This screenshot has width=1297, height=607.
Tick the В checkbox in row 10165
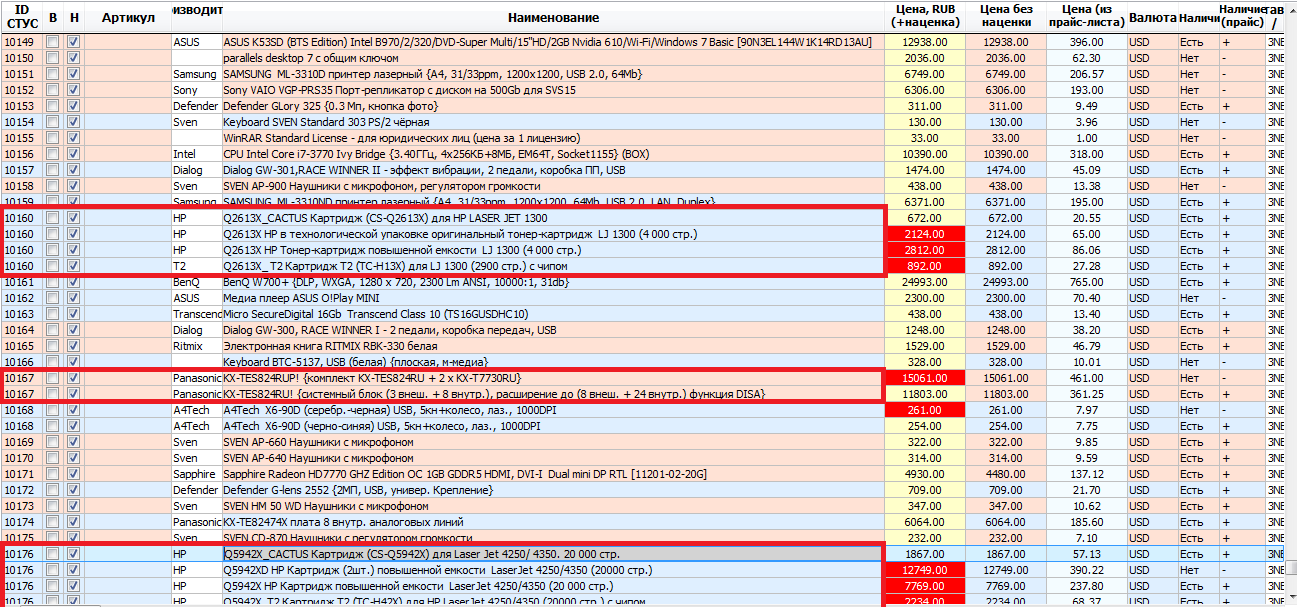tap(52, 346)
